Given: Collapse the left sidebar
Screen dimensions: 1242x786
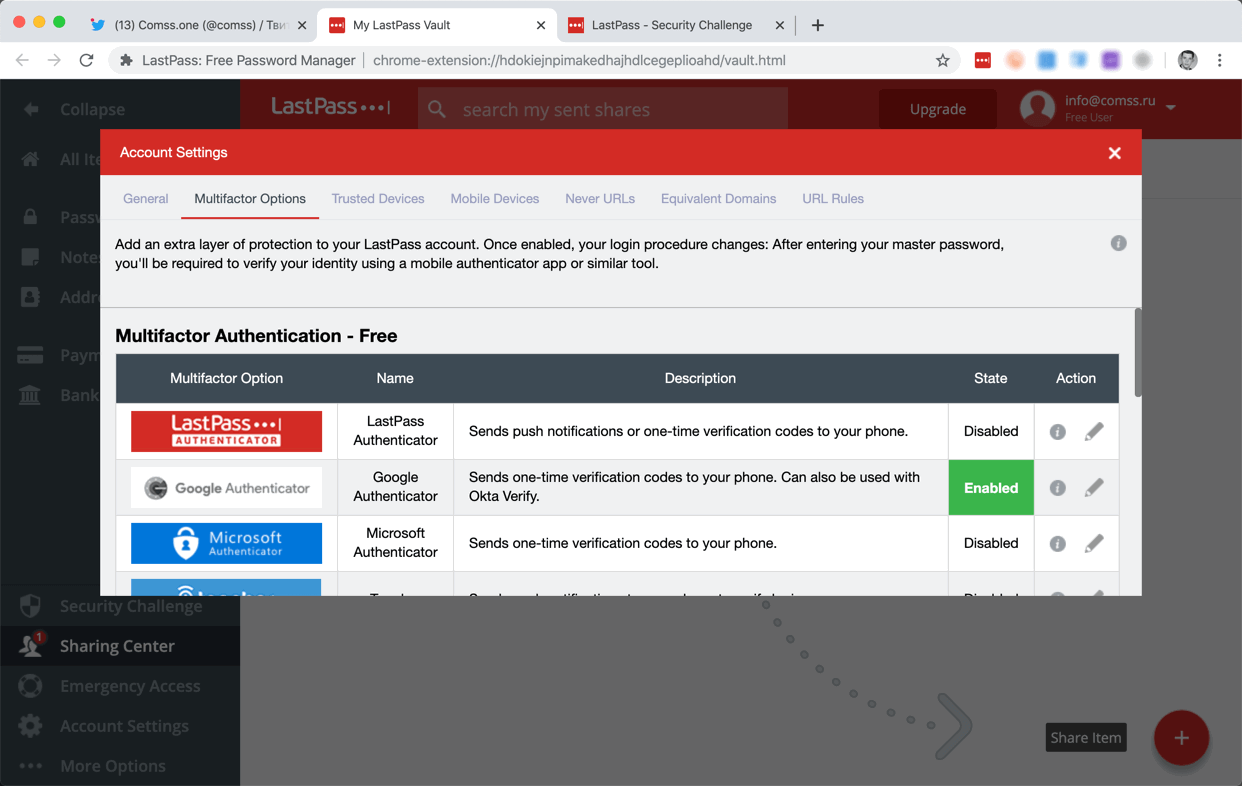Looking at the screenshot, I should 75,109.
